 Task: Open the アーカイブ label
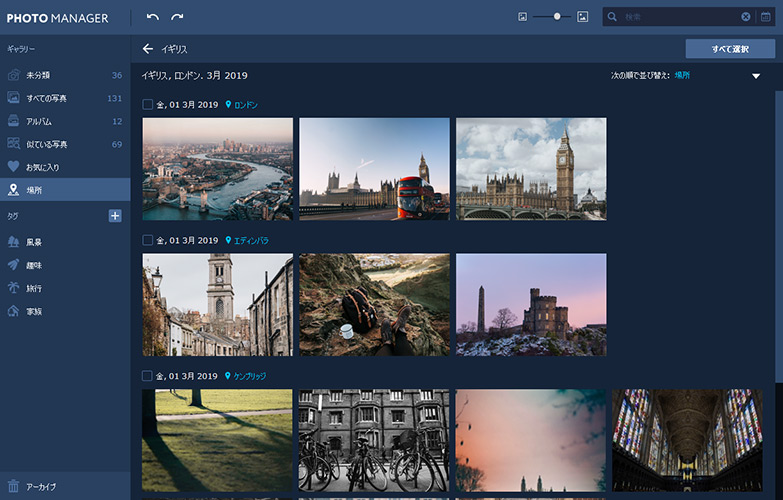(x=41, y=487)
